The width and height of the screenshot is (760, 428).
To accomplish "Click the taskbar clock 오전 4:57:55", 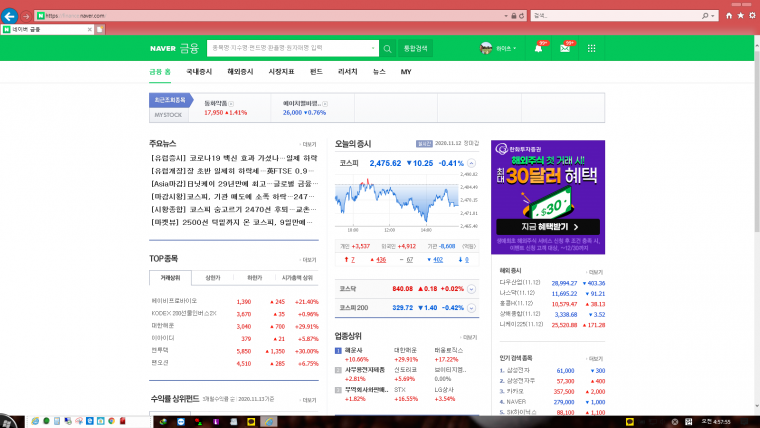I will click(716, 422).
